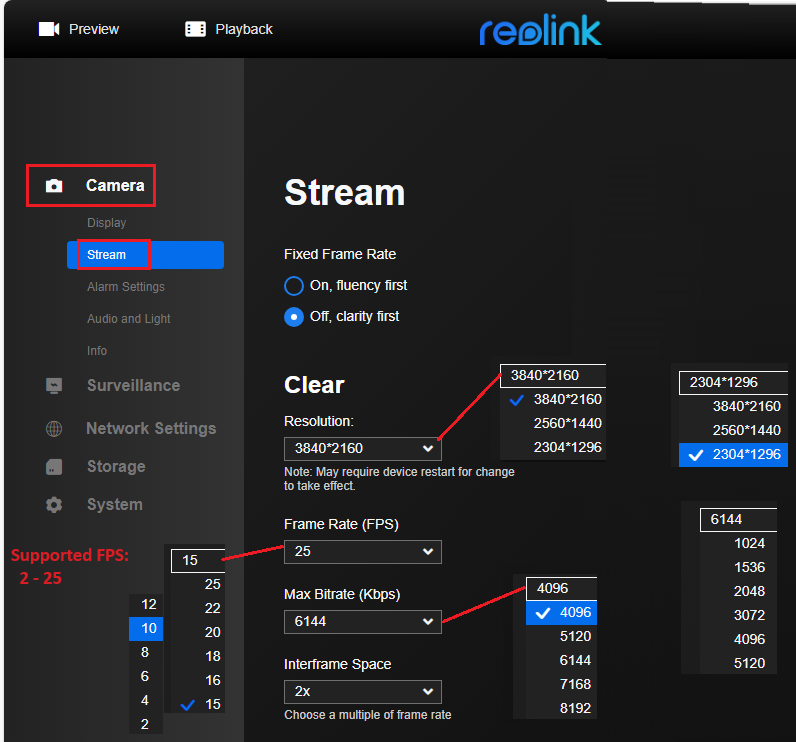The image size is (796, 742).
Task: Expand the Max Bitrate dropdown
Action: (x=362, y=622)
